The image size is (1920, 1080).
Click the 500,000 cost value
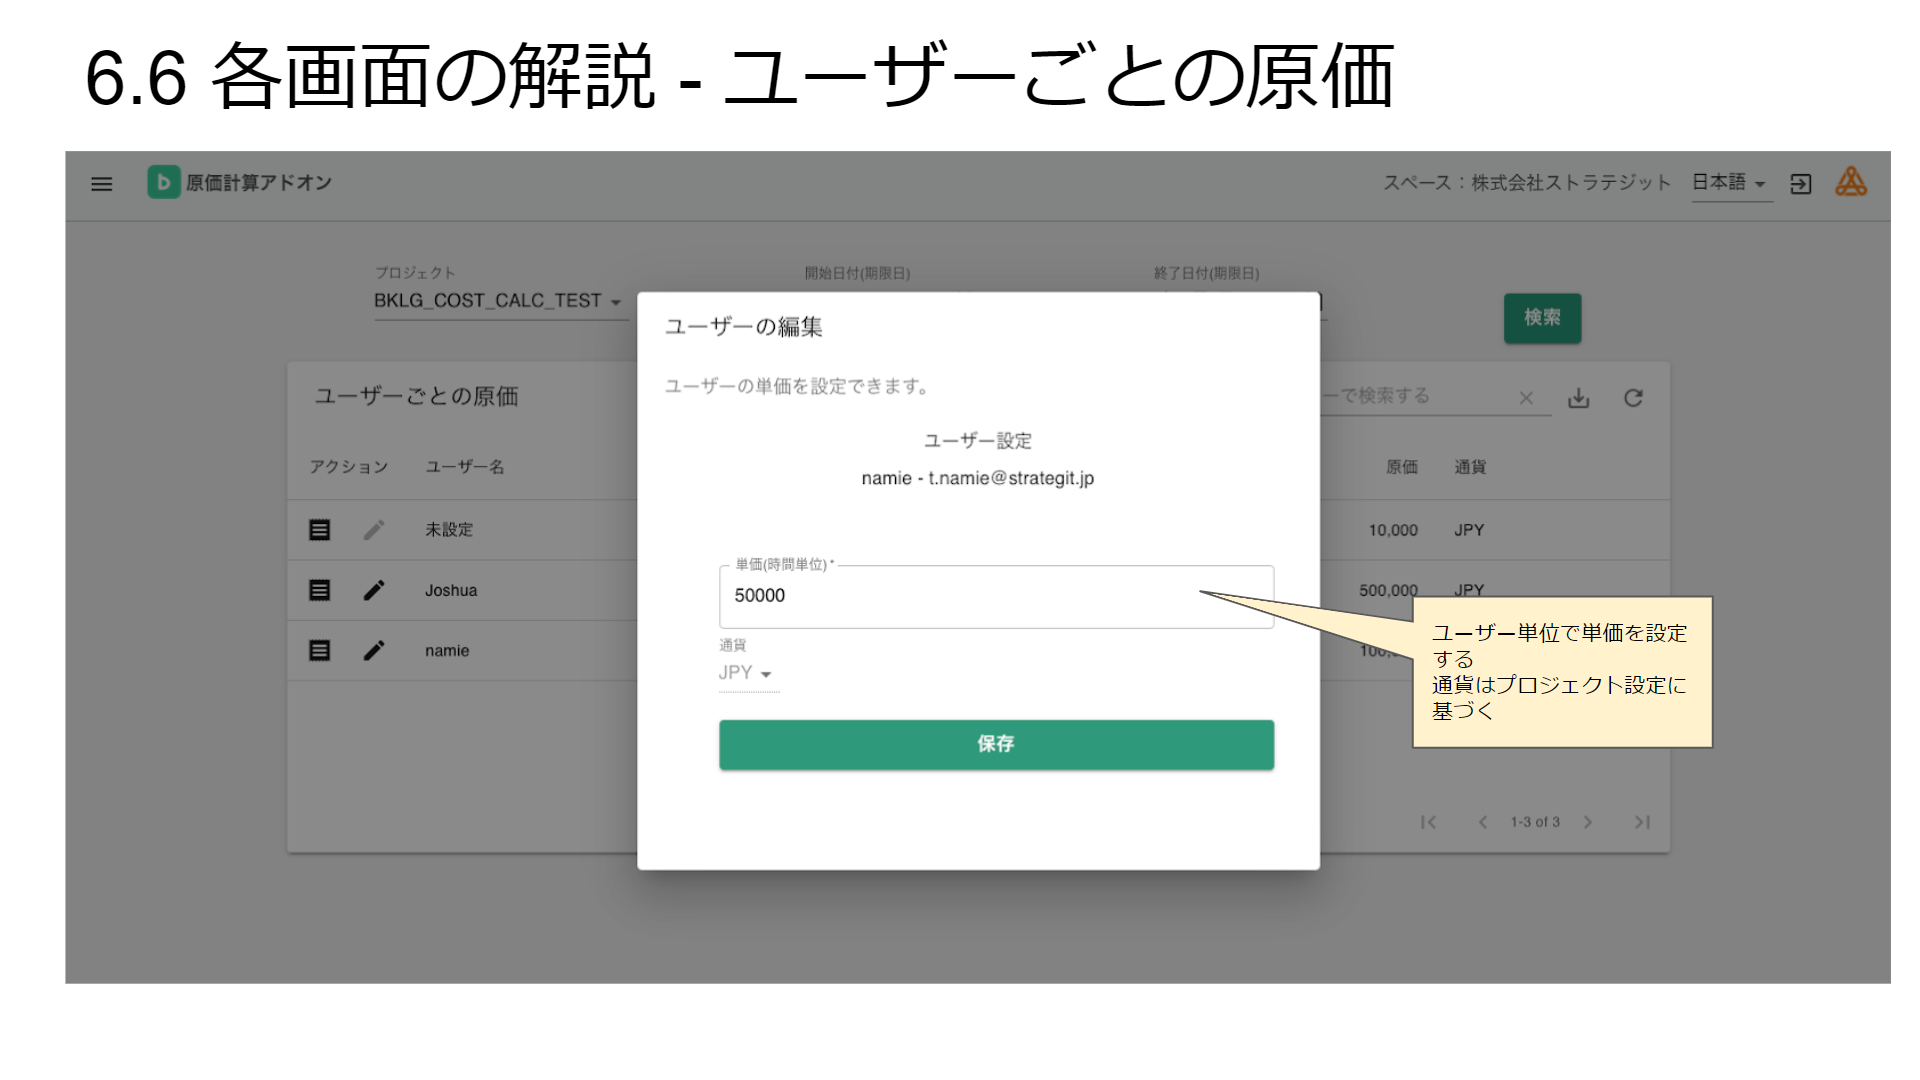coord(1388,590)
